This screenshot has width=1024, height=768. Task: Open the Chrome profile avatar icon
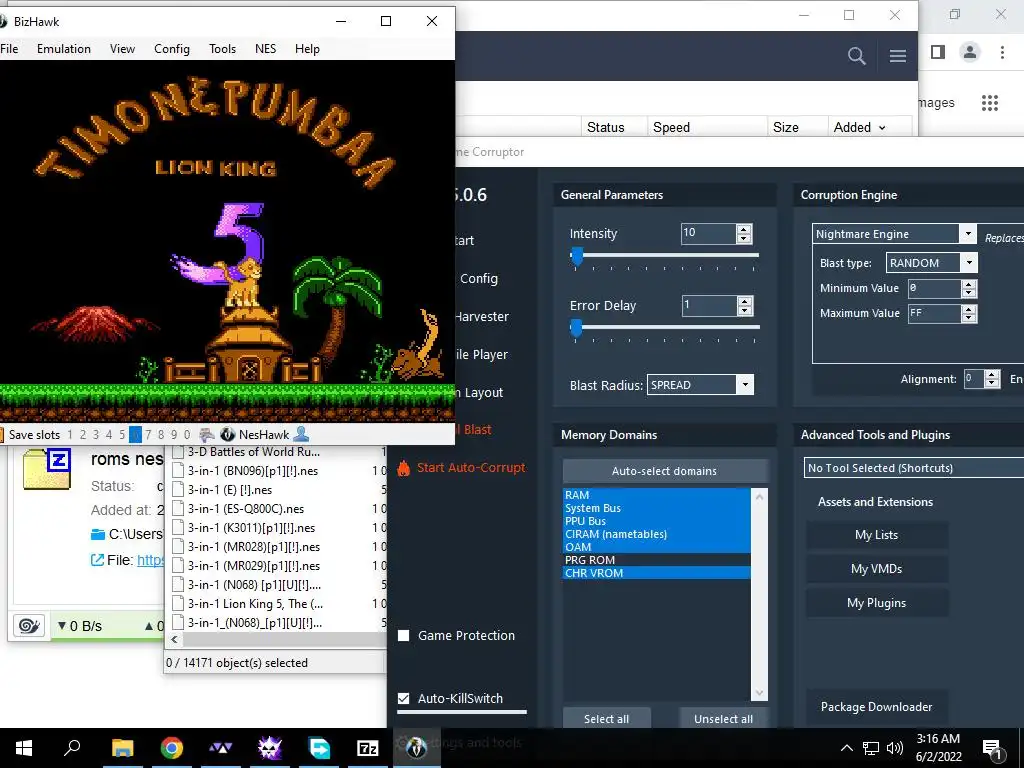click(970, 52)
